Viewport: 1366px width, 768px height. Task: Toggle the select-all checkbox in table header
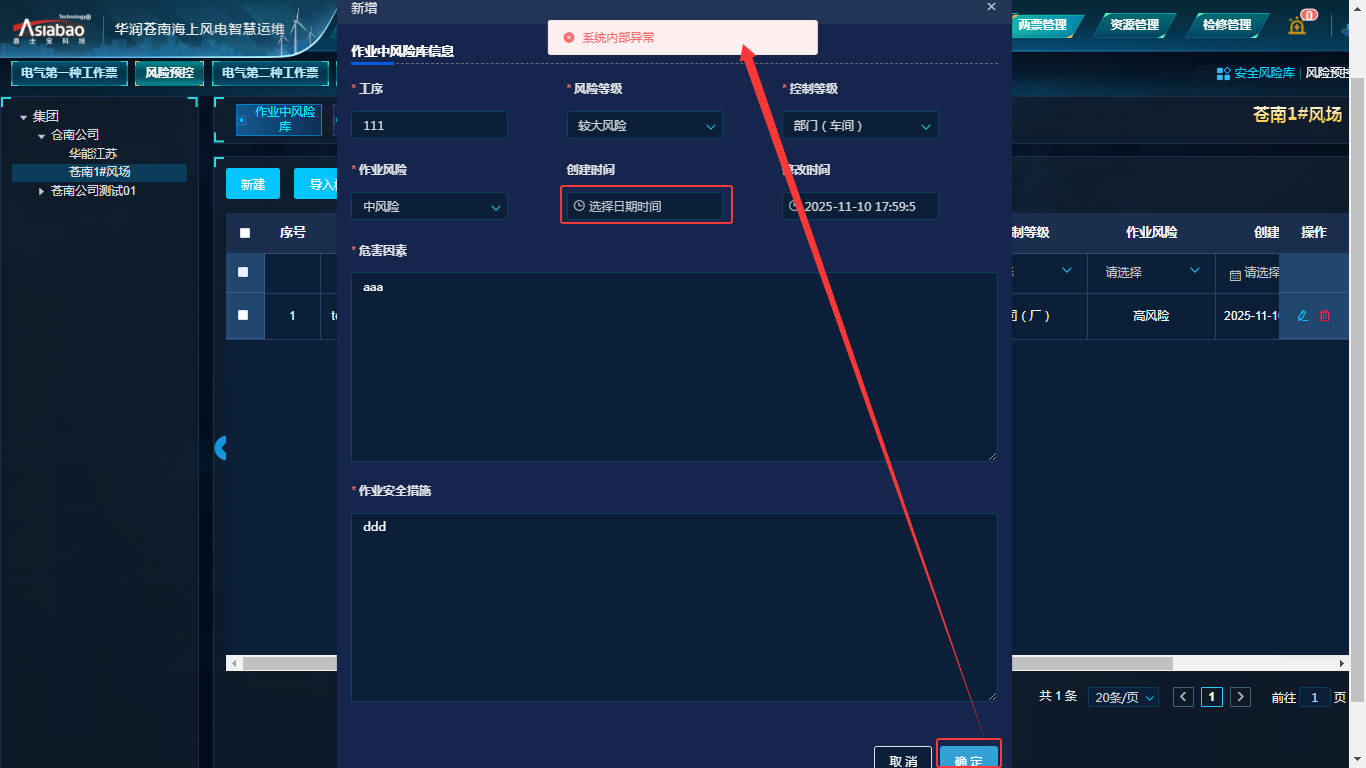pos(245,233)
